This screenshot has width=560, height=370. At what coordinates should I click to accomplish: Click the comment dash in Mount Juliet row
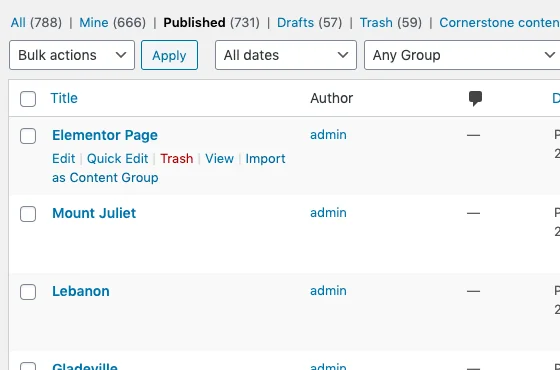click(x=474, y=213)
